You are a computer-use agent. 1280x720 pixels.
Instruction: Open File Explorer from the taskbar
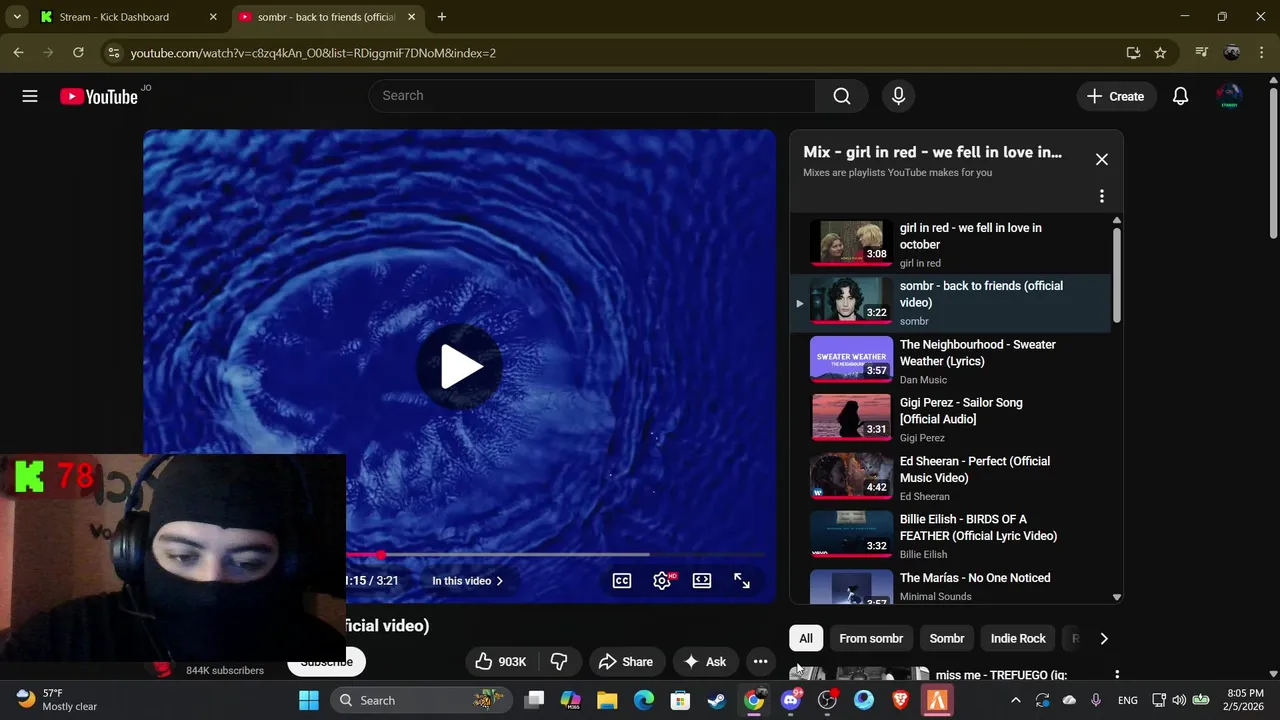(x=607, y=701)
